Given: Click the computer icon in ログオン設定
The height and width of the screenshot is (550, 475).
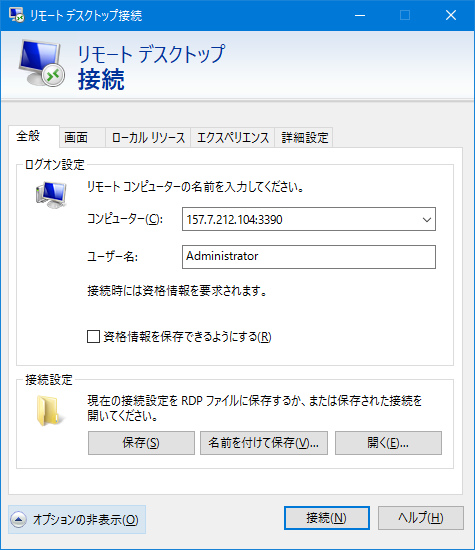Looking at the screenshot, I should click(51, 194).
